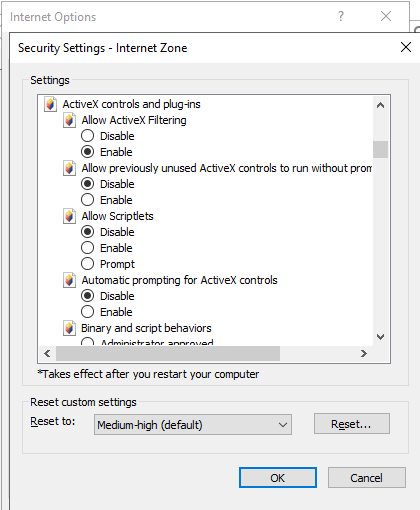Image resolution: width=420 pixels, height=510 pixels.
Task: Select Disable under Allow ActiveX Filtering
Action: click(87, 136)
